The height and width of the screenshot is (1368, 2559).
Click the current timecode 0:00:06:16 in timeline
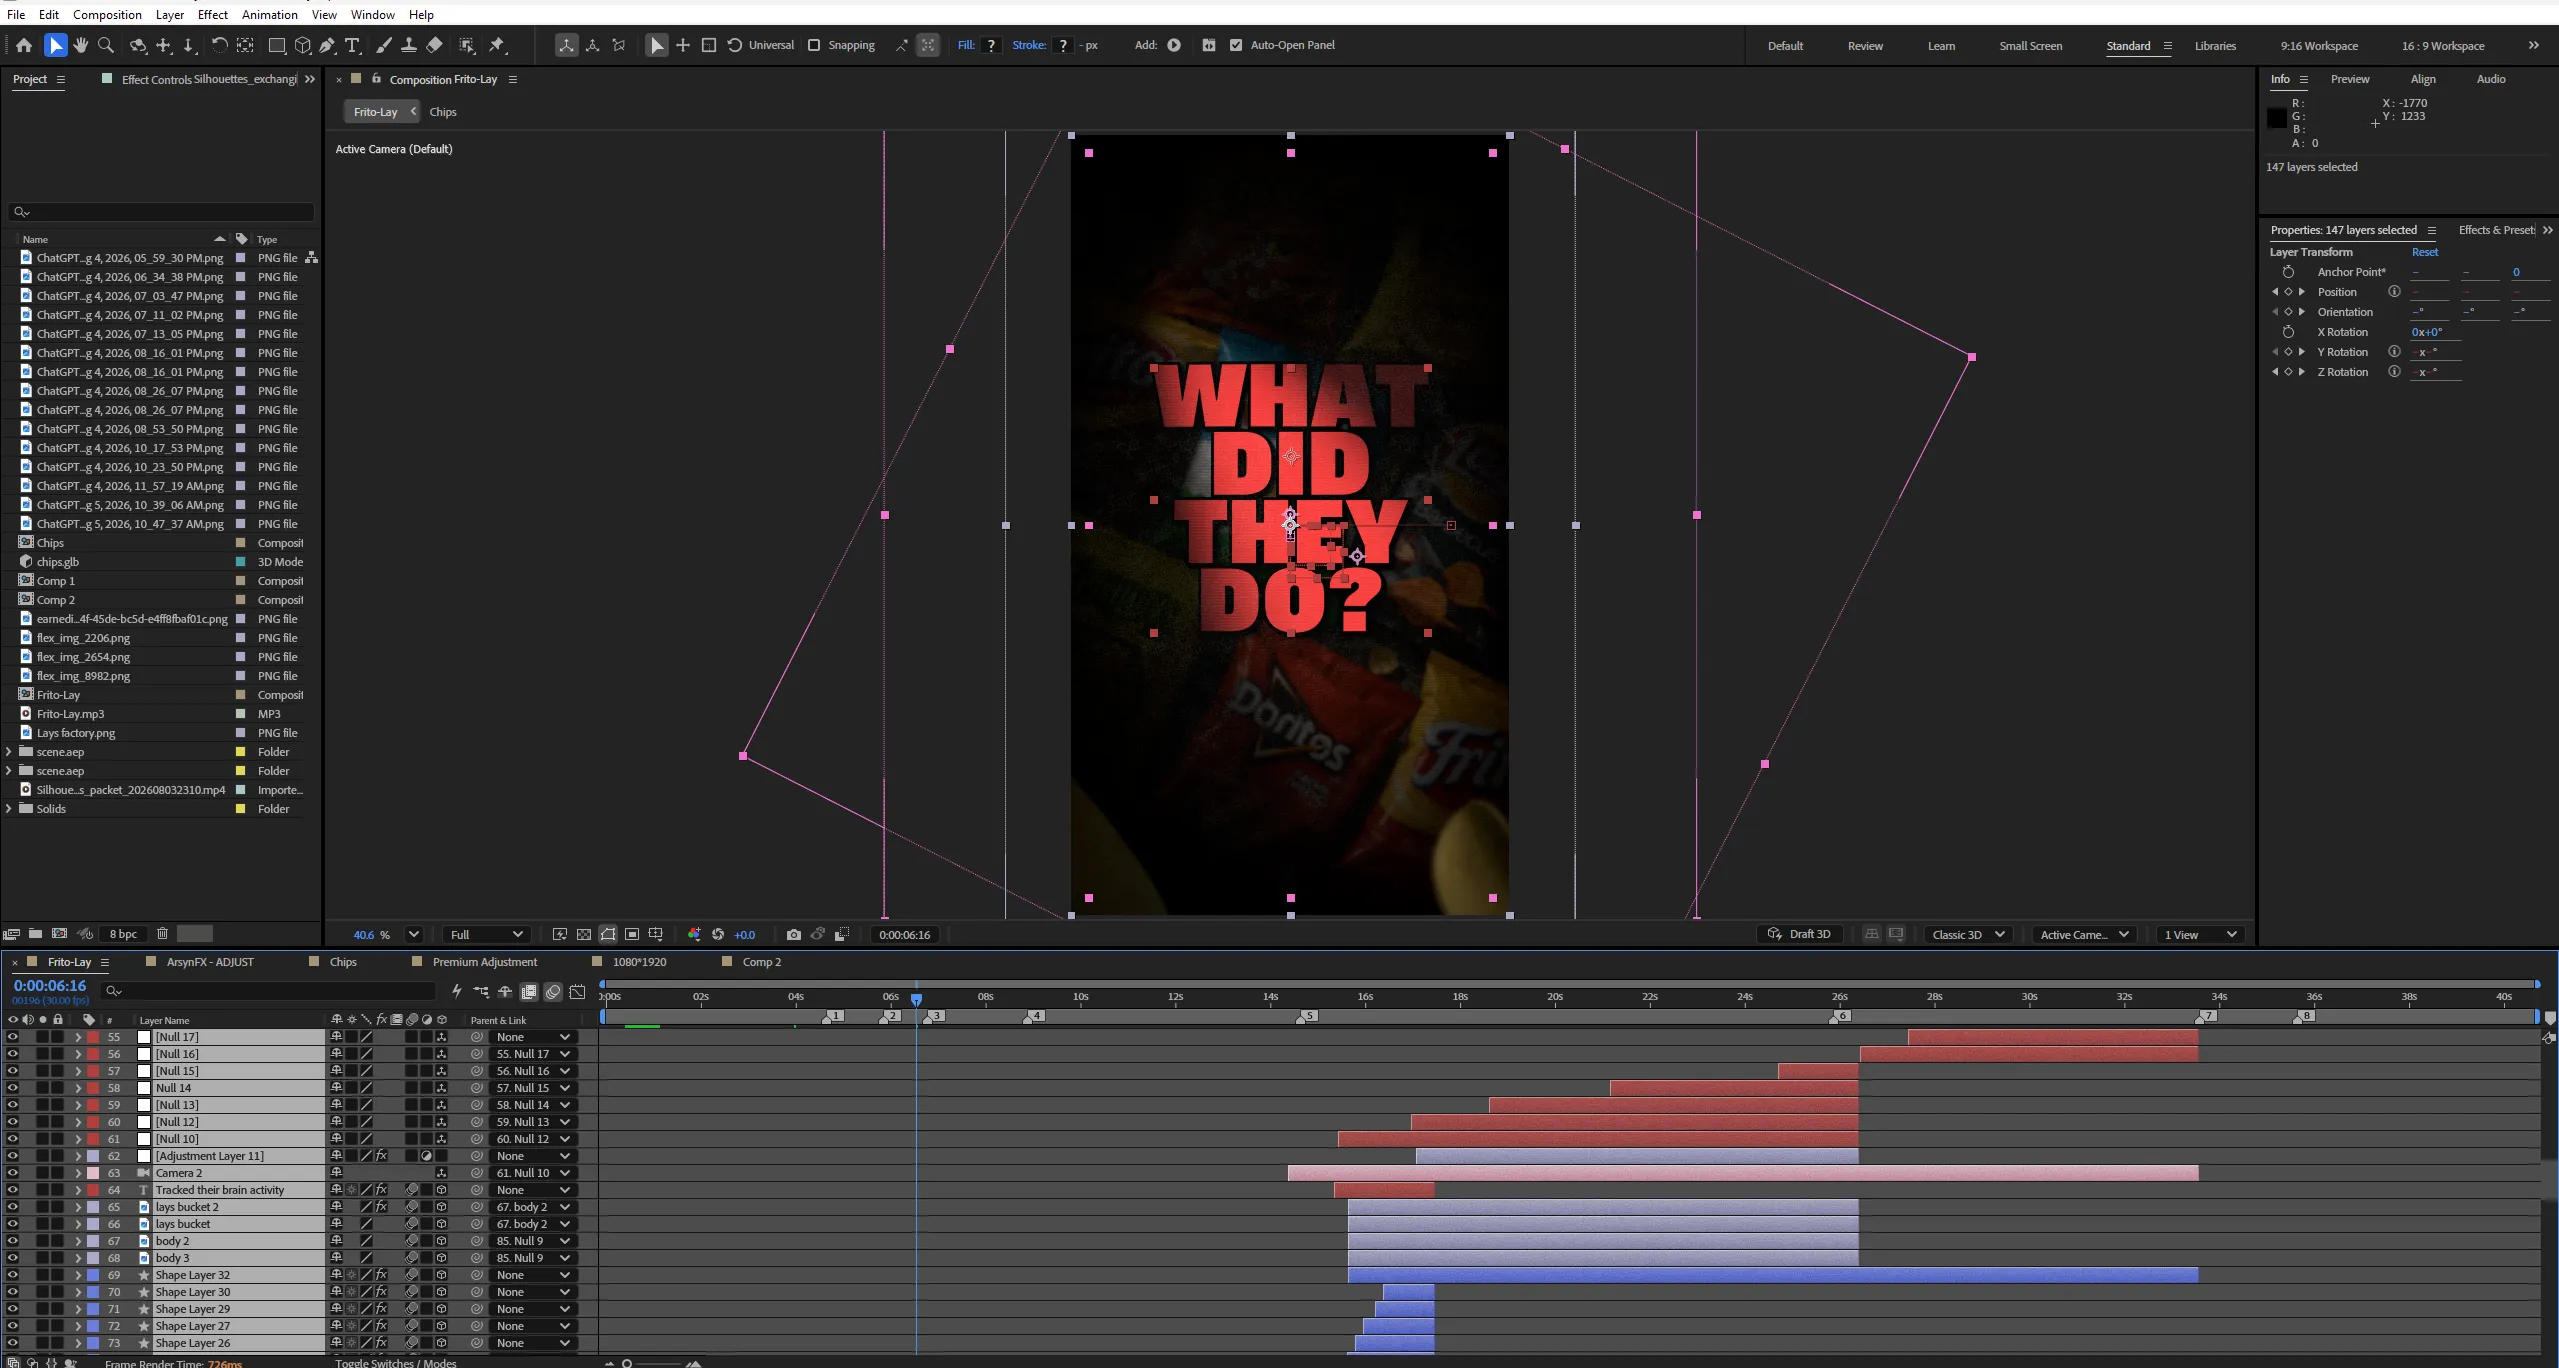click(x=50, y=986)
